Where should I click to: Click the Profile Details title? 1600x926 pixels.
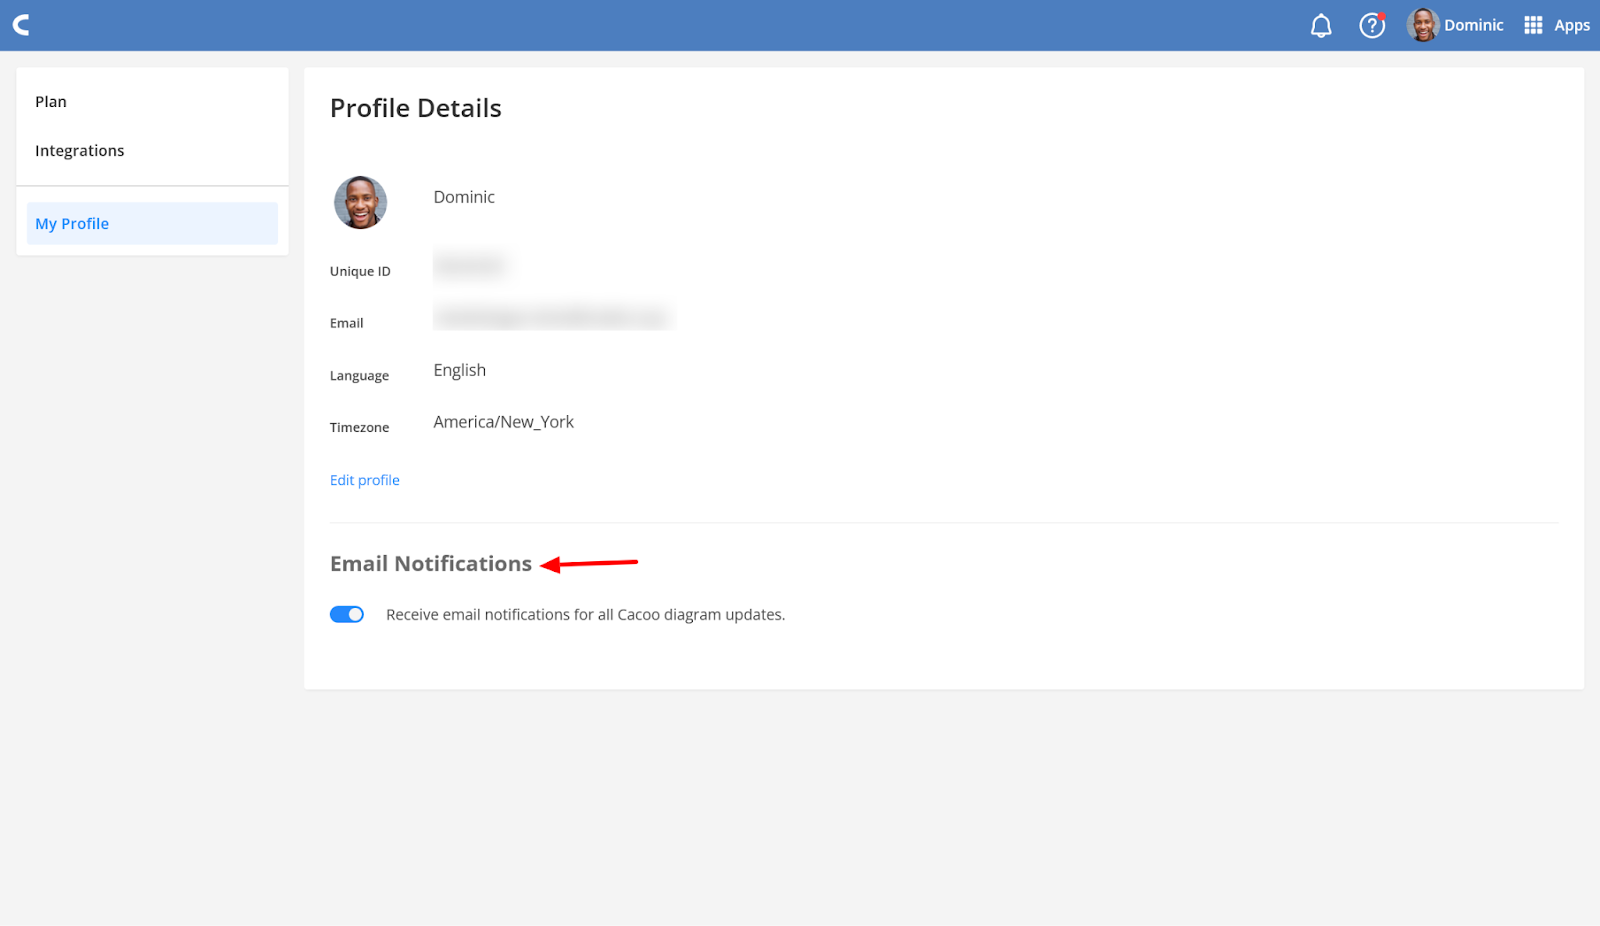416,108
